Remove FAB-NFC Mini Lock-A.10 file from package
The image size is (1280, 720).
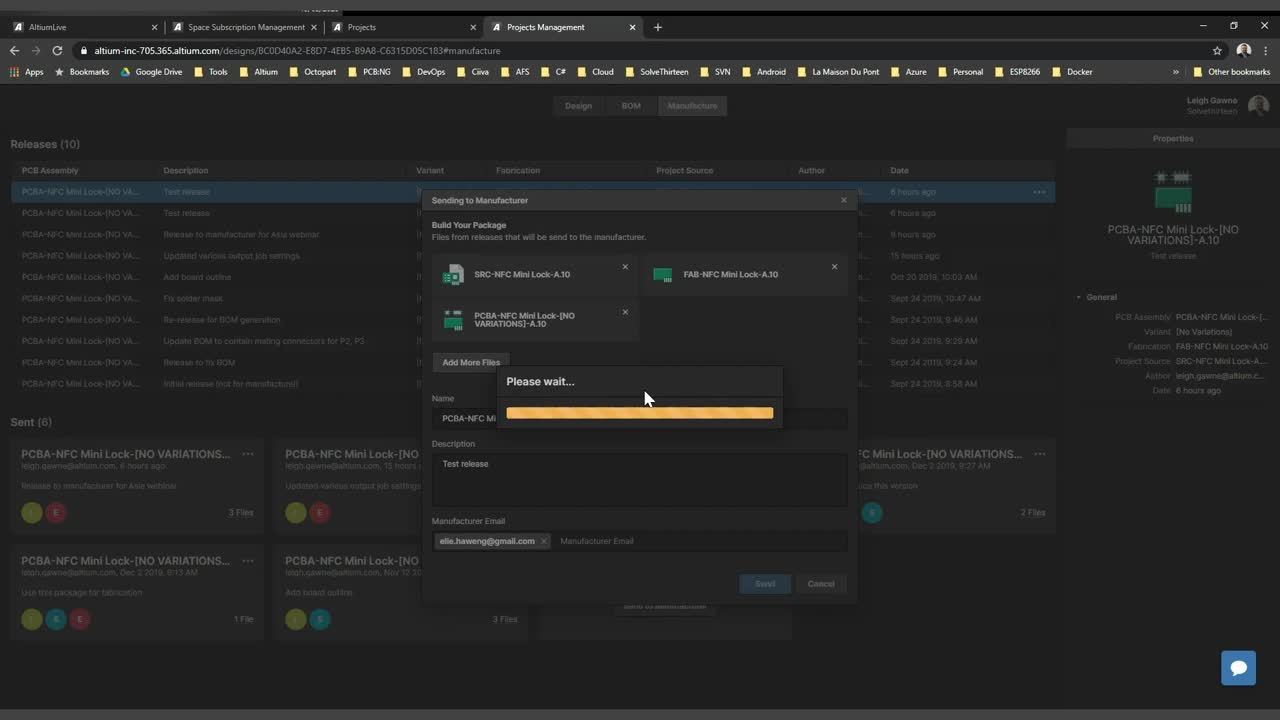[x=834, y=267]
